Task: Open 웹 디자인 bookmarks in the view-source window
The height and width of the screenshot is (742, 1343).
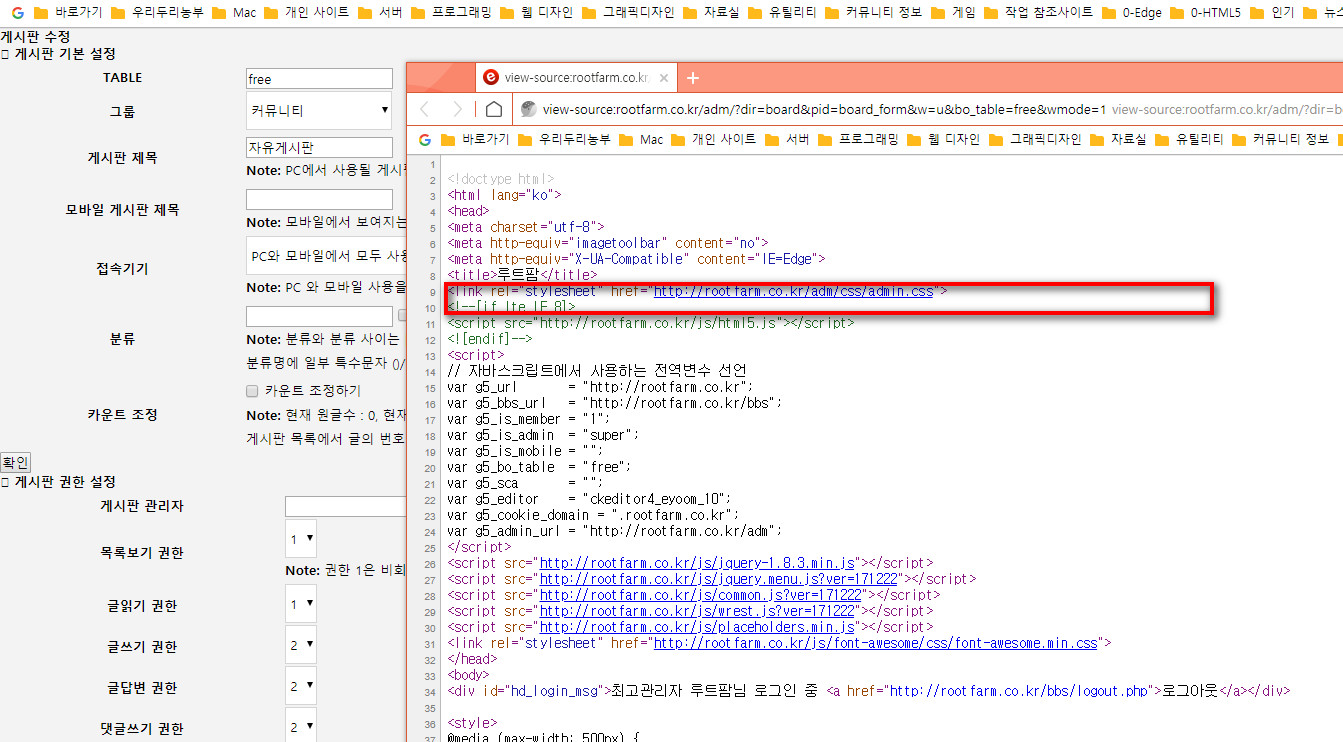Action: pos(945,139)
